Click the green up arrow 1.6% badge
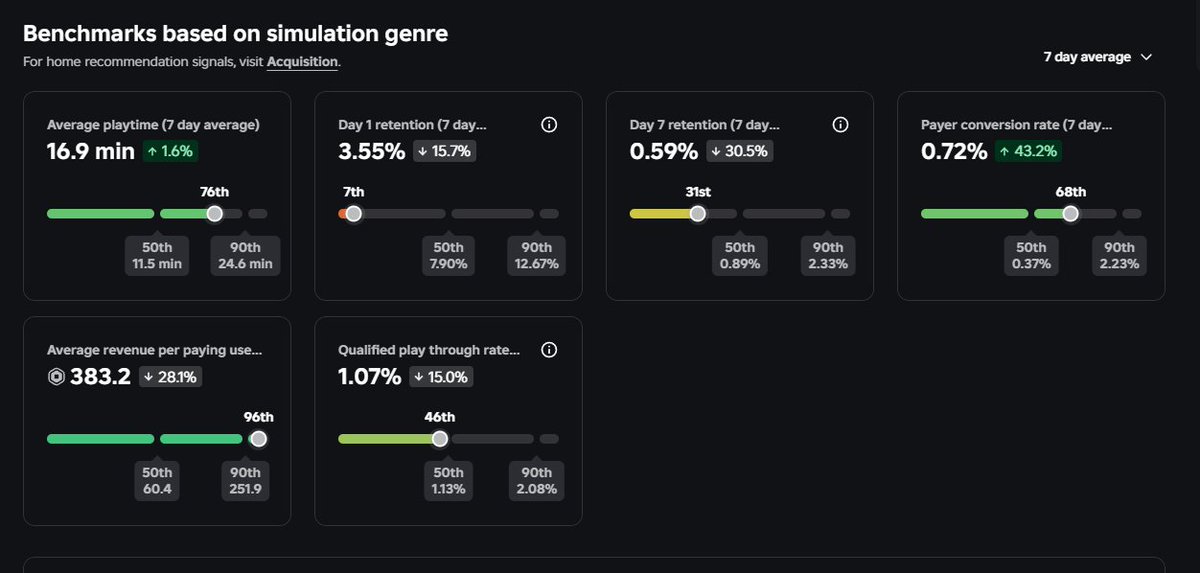This screenshot has height=573, width=1200. tap(169, 152)
